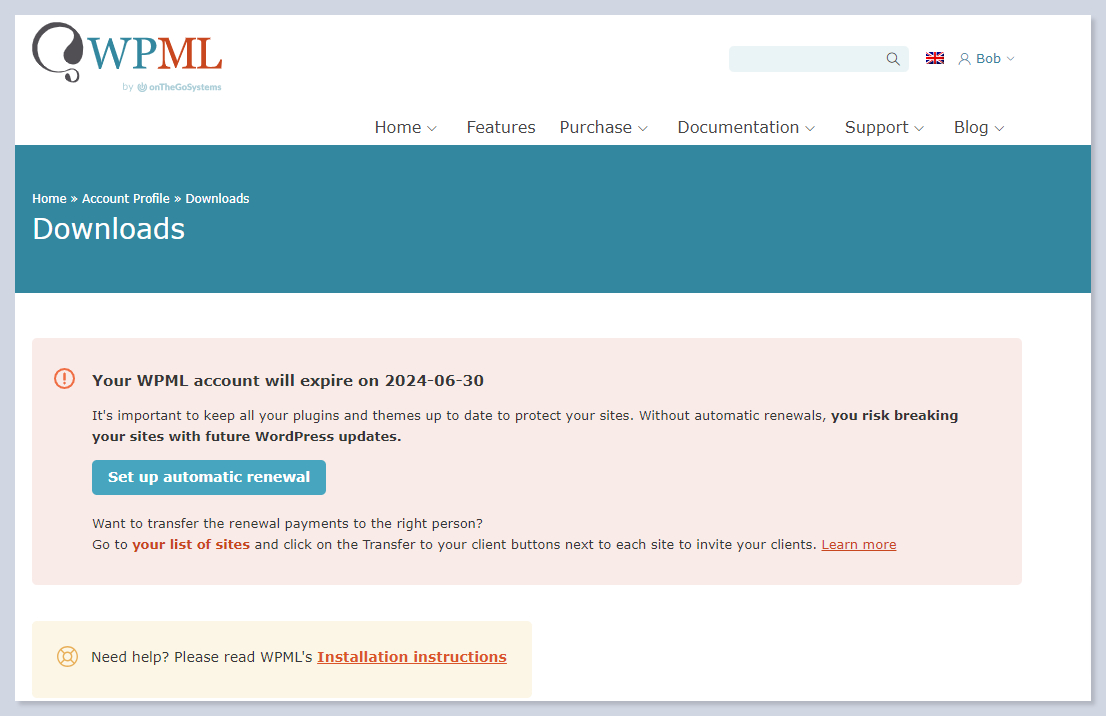This screenshot has height=716, width=1106.
Task: Expand the Support menu chevron
Action: tap(919, 128)
